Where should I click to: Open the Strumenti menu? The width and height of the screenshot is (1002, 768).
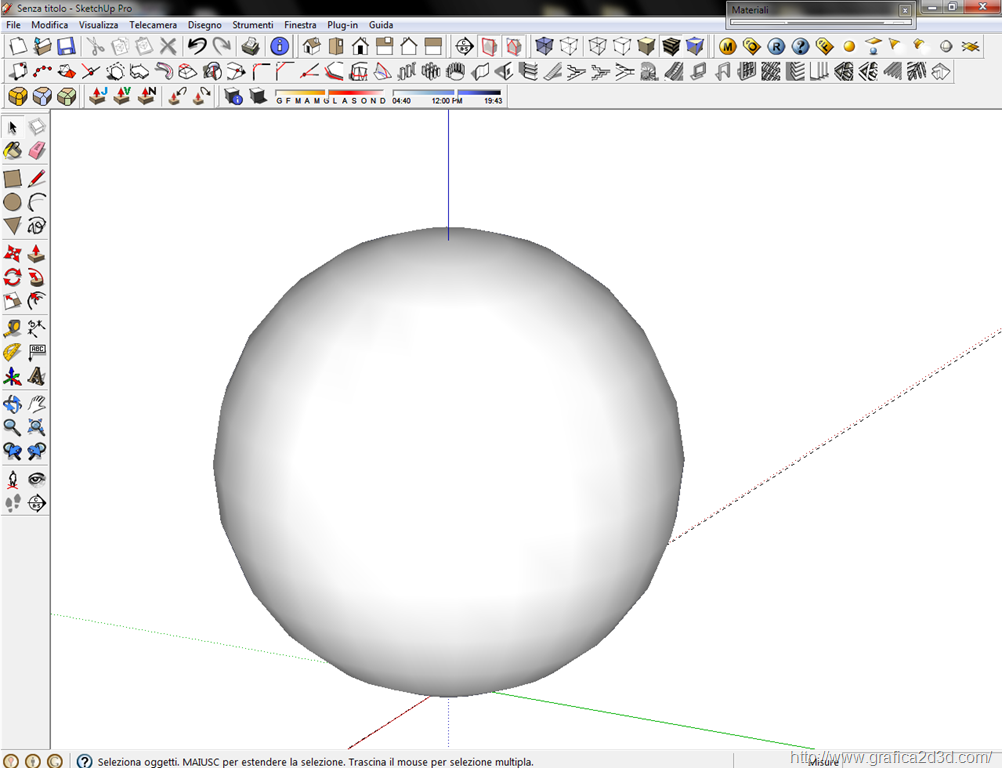point(252,24)
